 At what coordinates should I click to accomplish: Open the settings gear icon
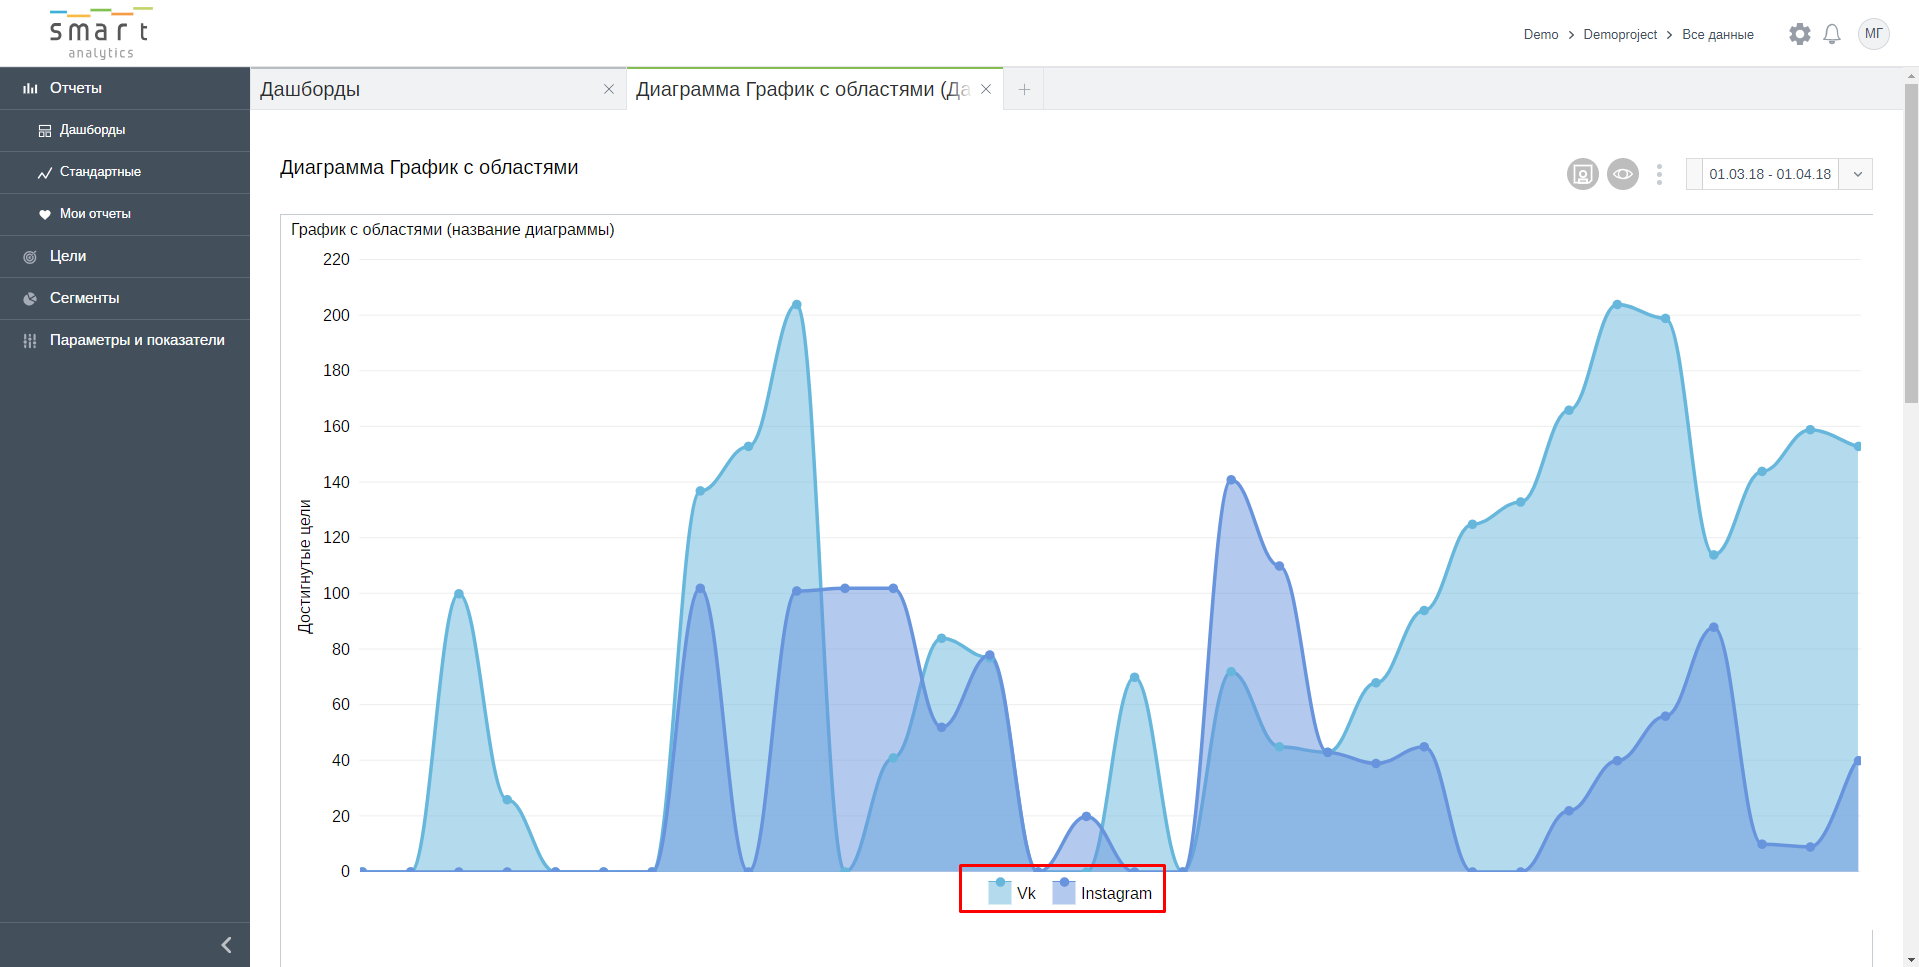pyautogui.click(x=1799, y=34)
